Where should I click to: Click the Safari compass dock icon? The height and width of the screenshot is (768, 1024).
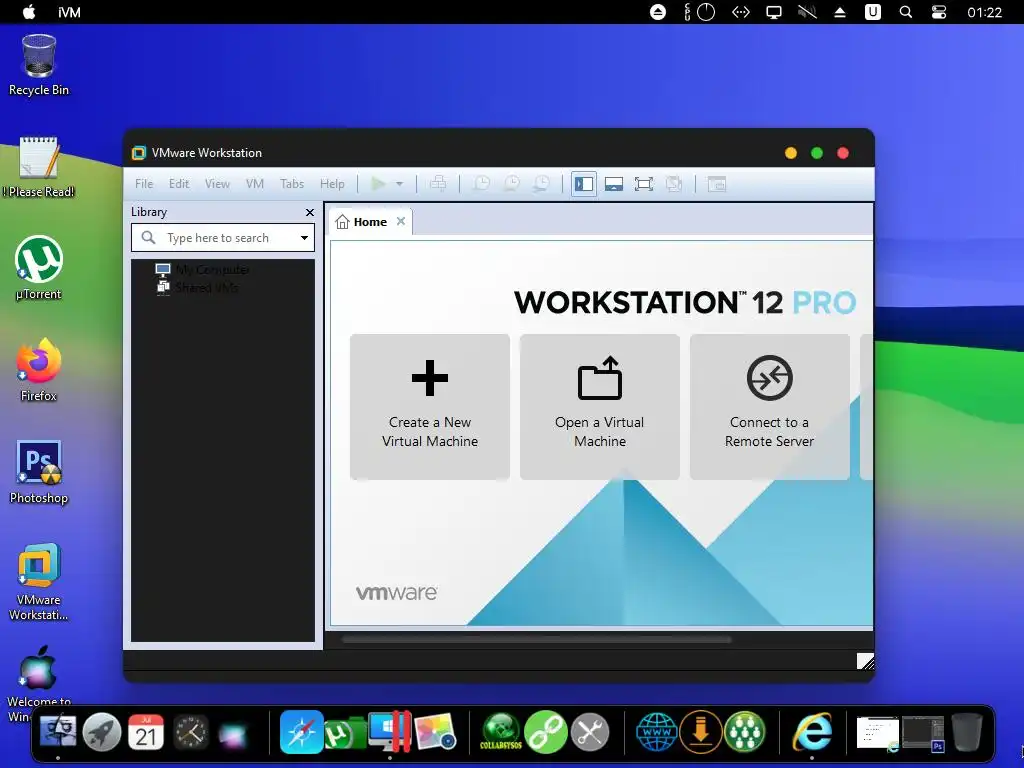click(x=302, y=732)
